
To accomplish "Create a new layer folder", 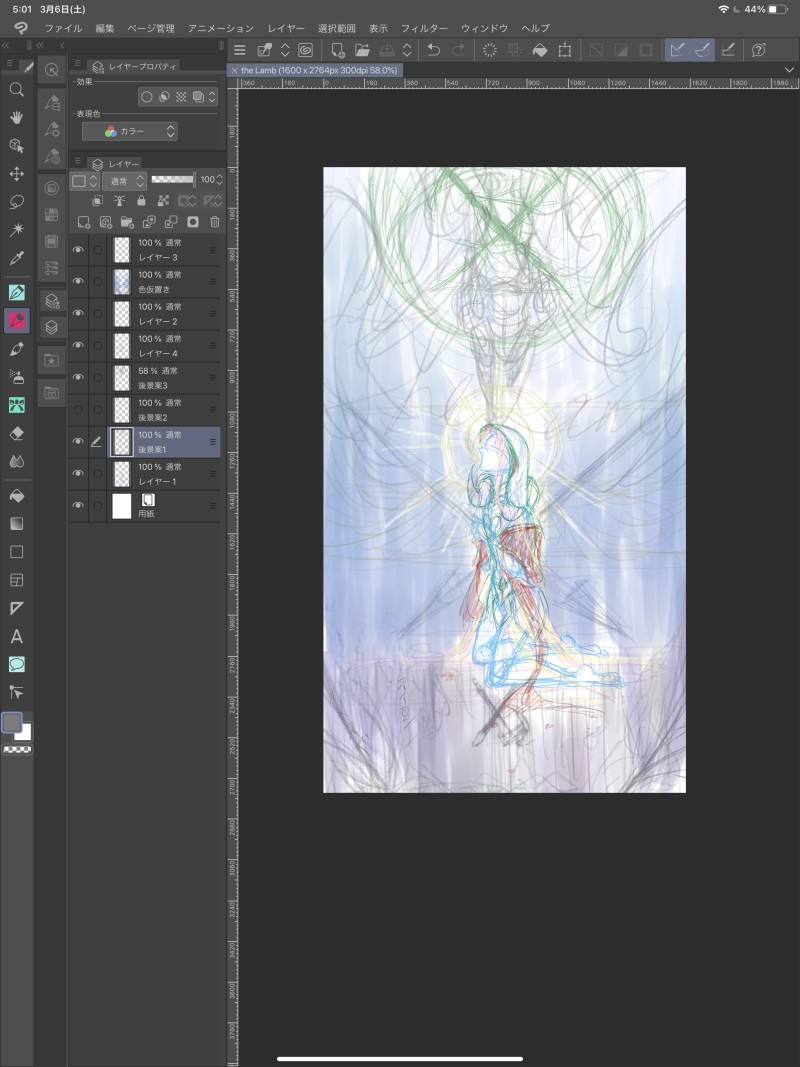I will click(127, 222).
